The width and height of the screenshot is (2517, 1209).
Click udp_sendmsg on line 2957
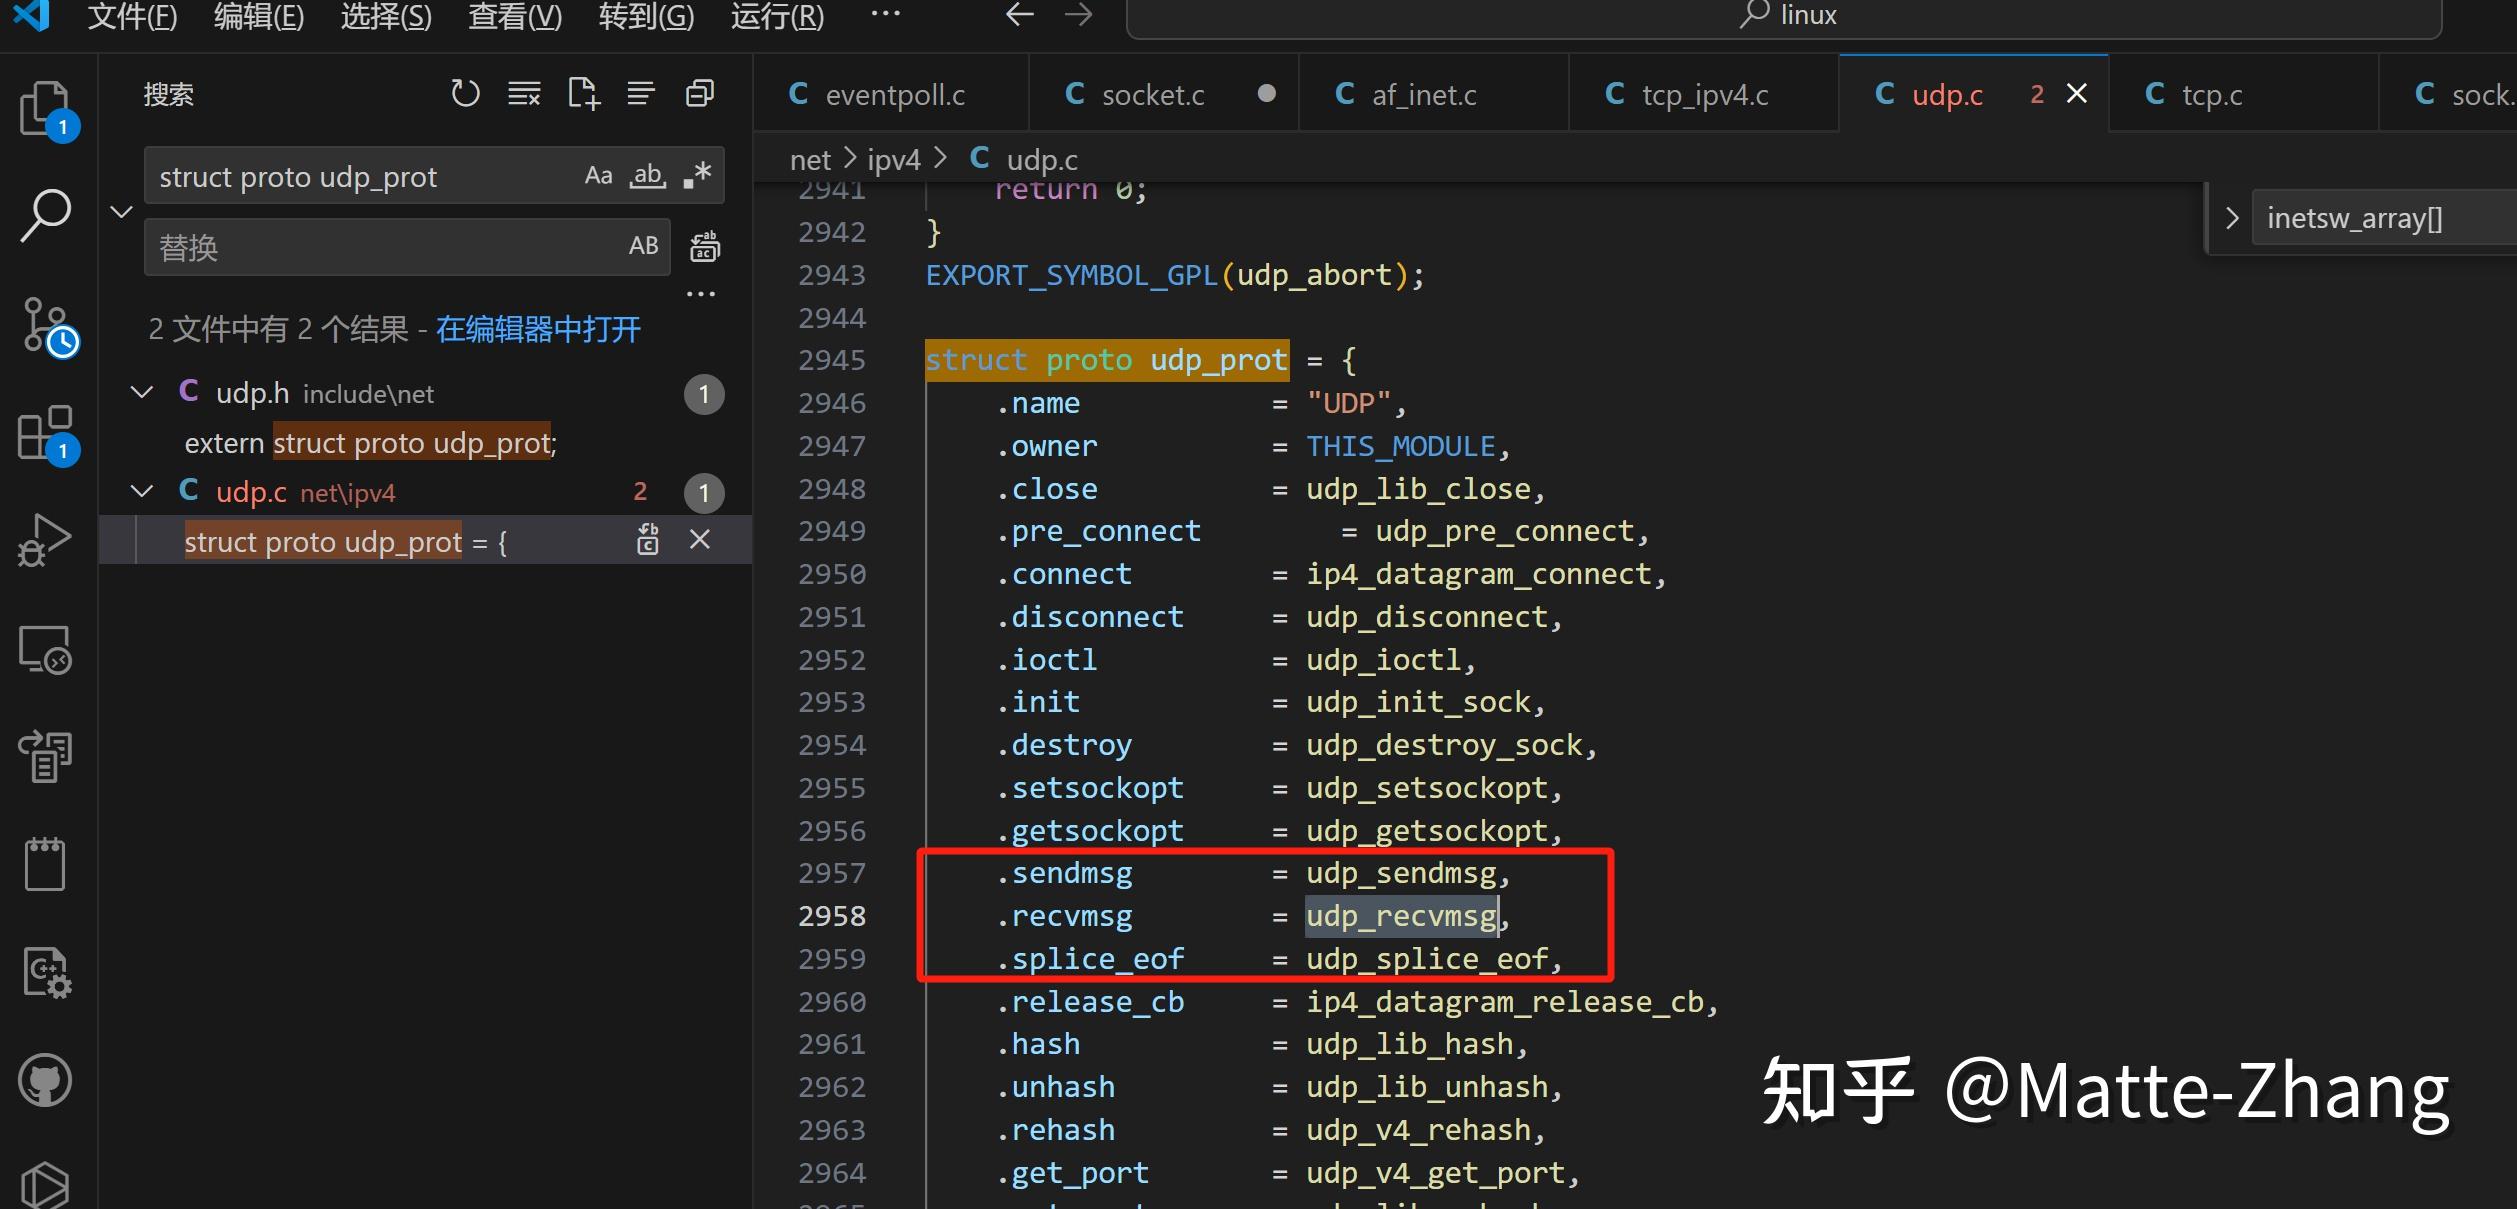point(1401,873)
